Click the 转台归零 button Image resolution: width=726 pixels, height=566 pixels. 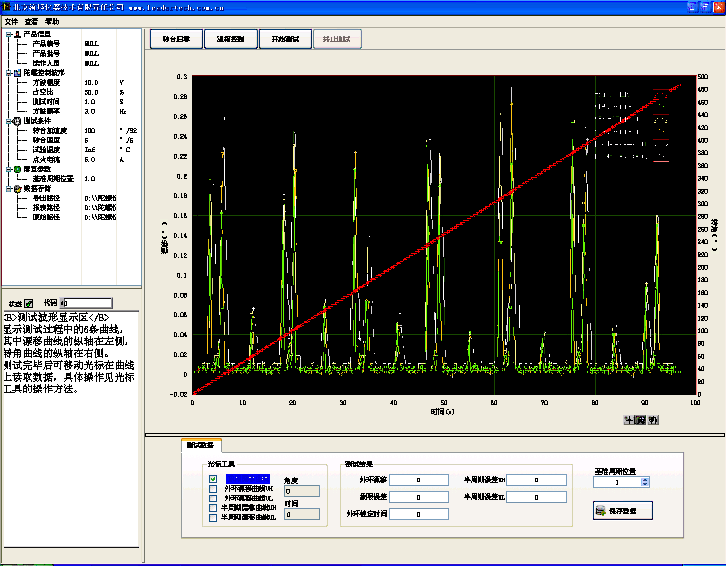coord(174,39)
